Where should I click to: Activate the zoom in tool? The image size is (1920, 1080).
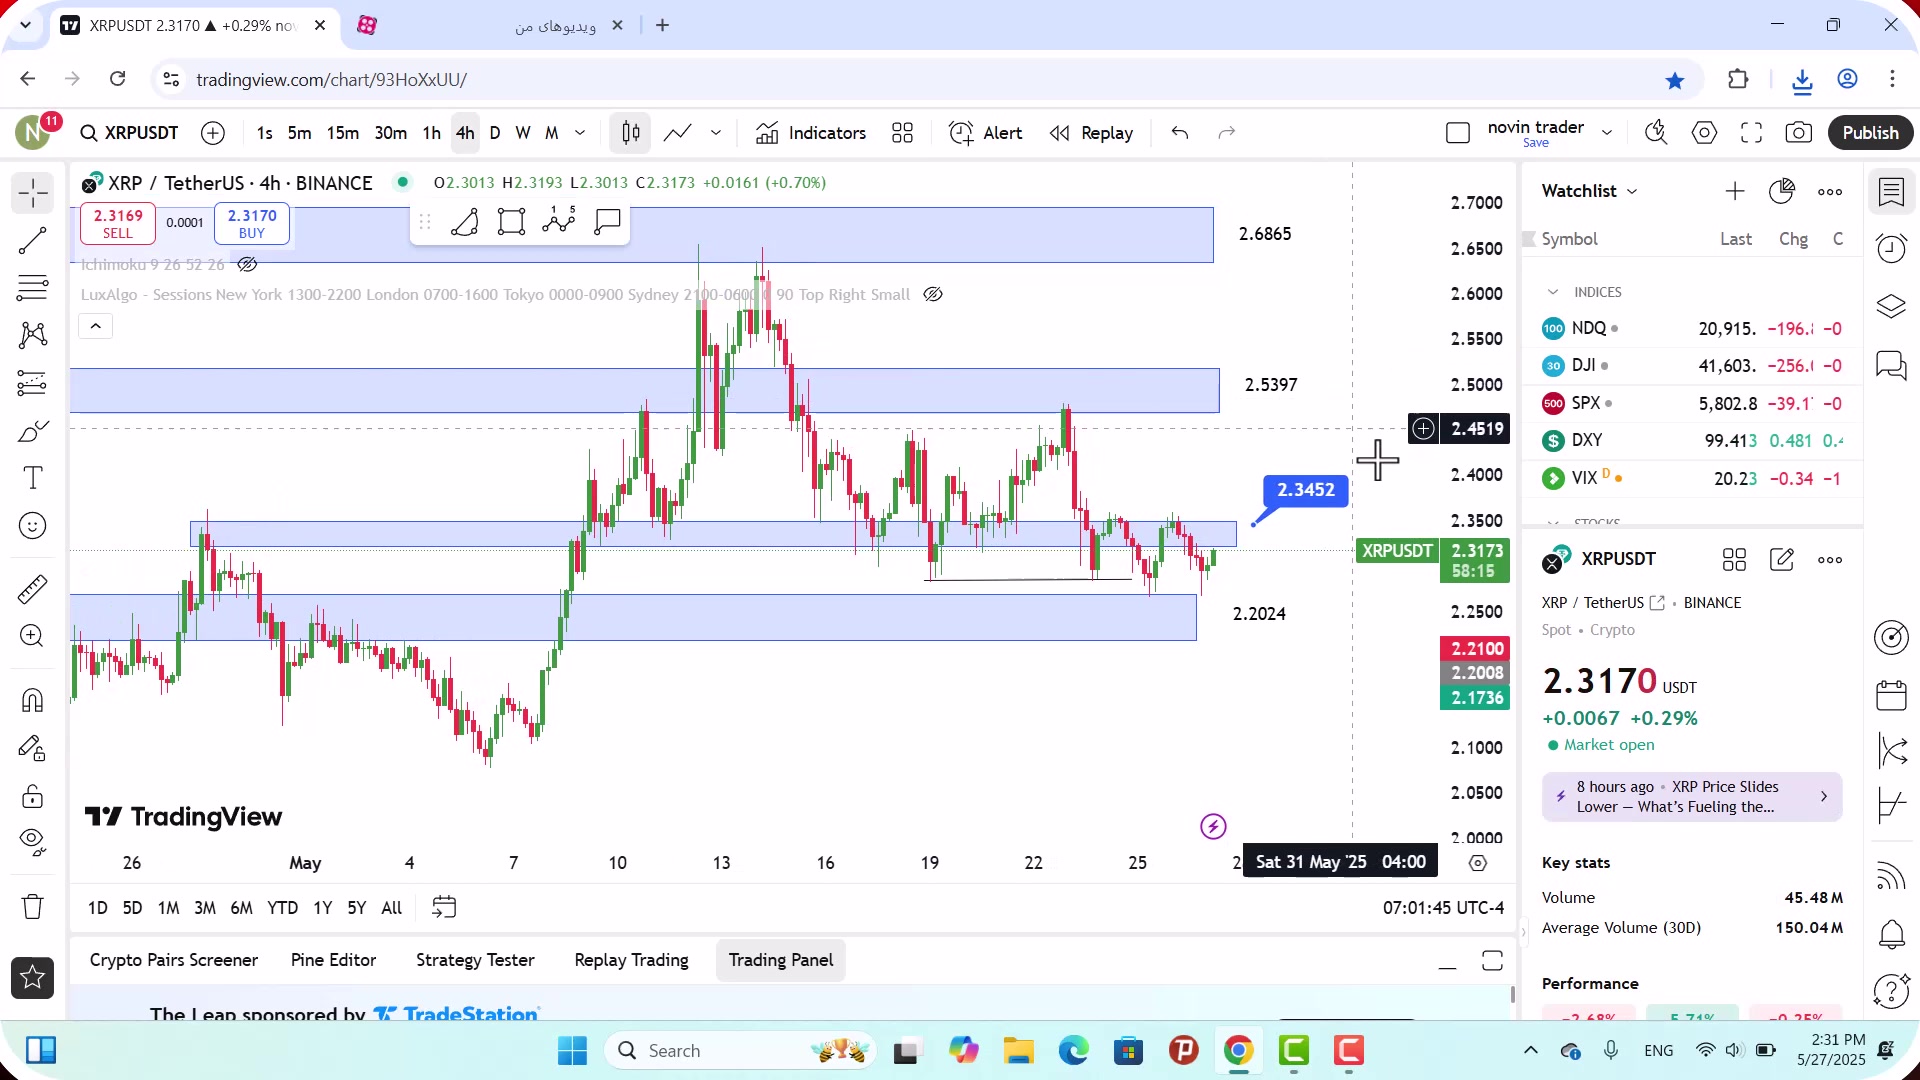point(32,636)
